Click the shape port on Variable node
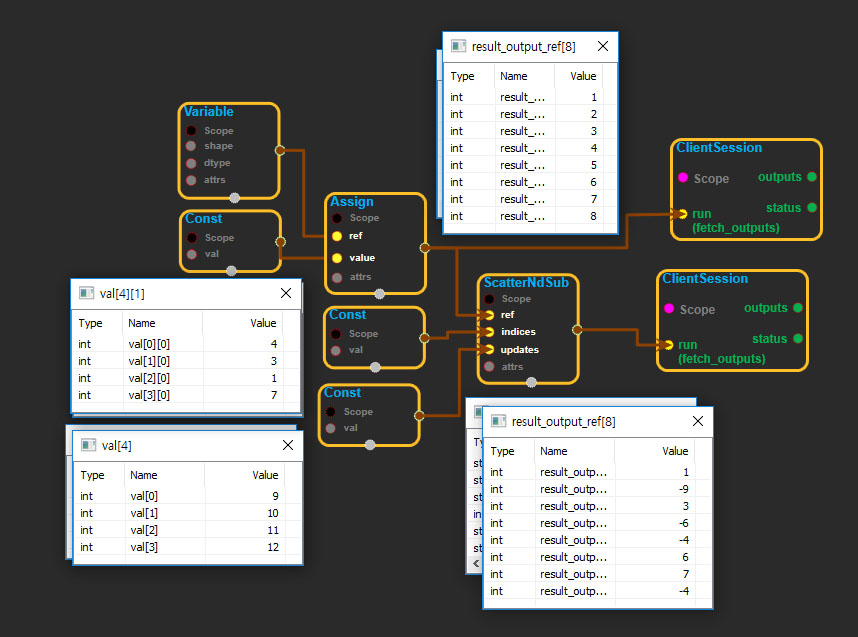Screen dimensions: 858x637 point(190,147)
